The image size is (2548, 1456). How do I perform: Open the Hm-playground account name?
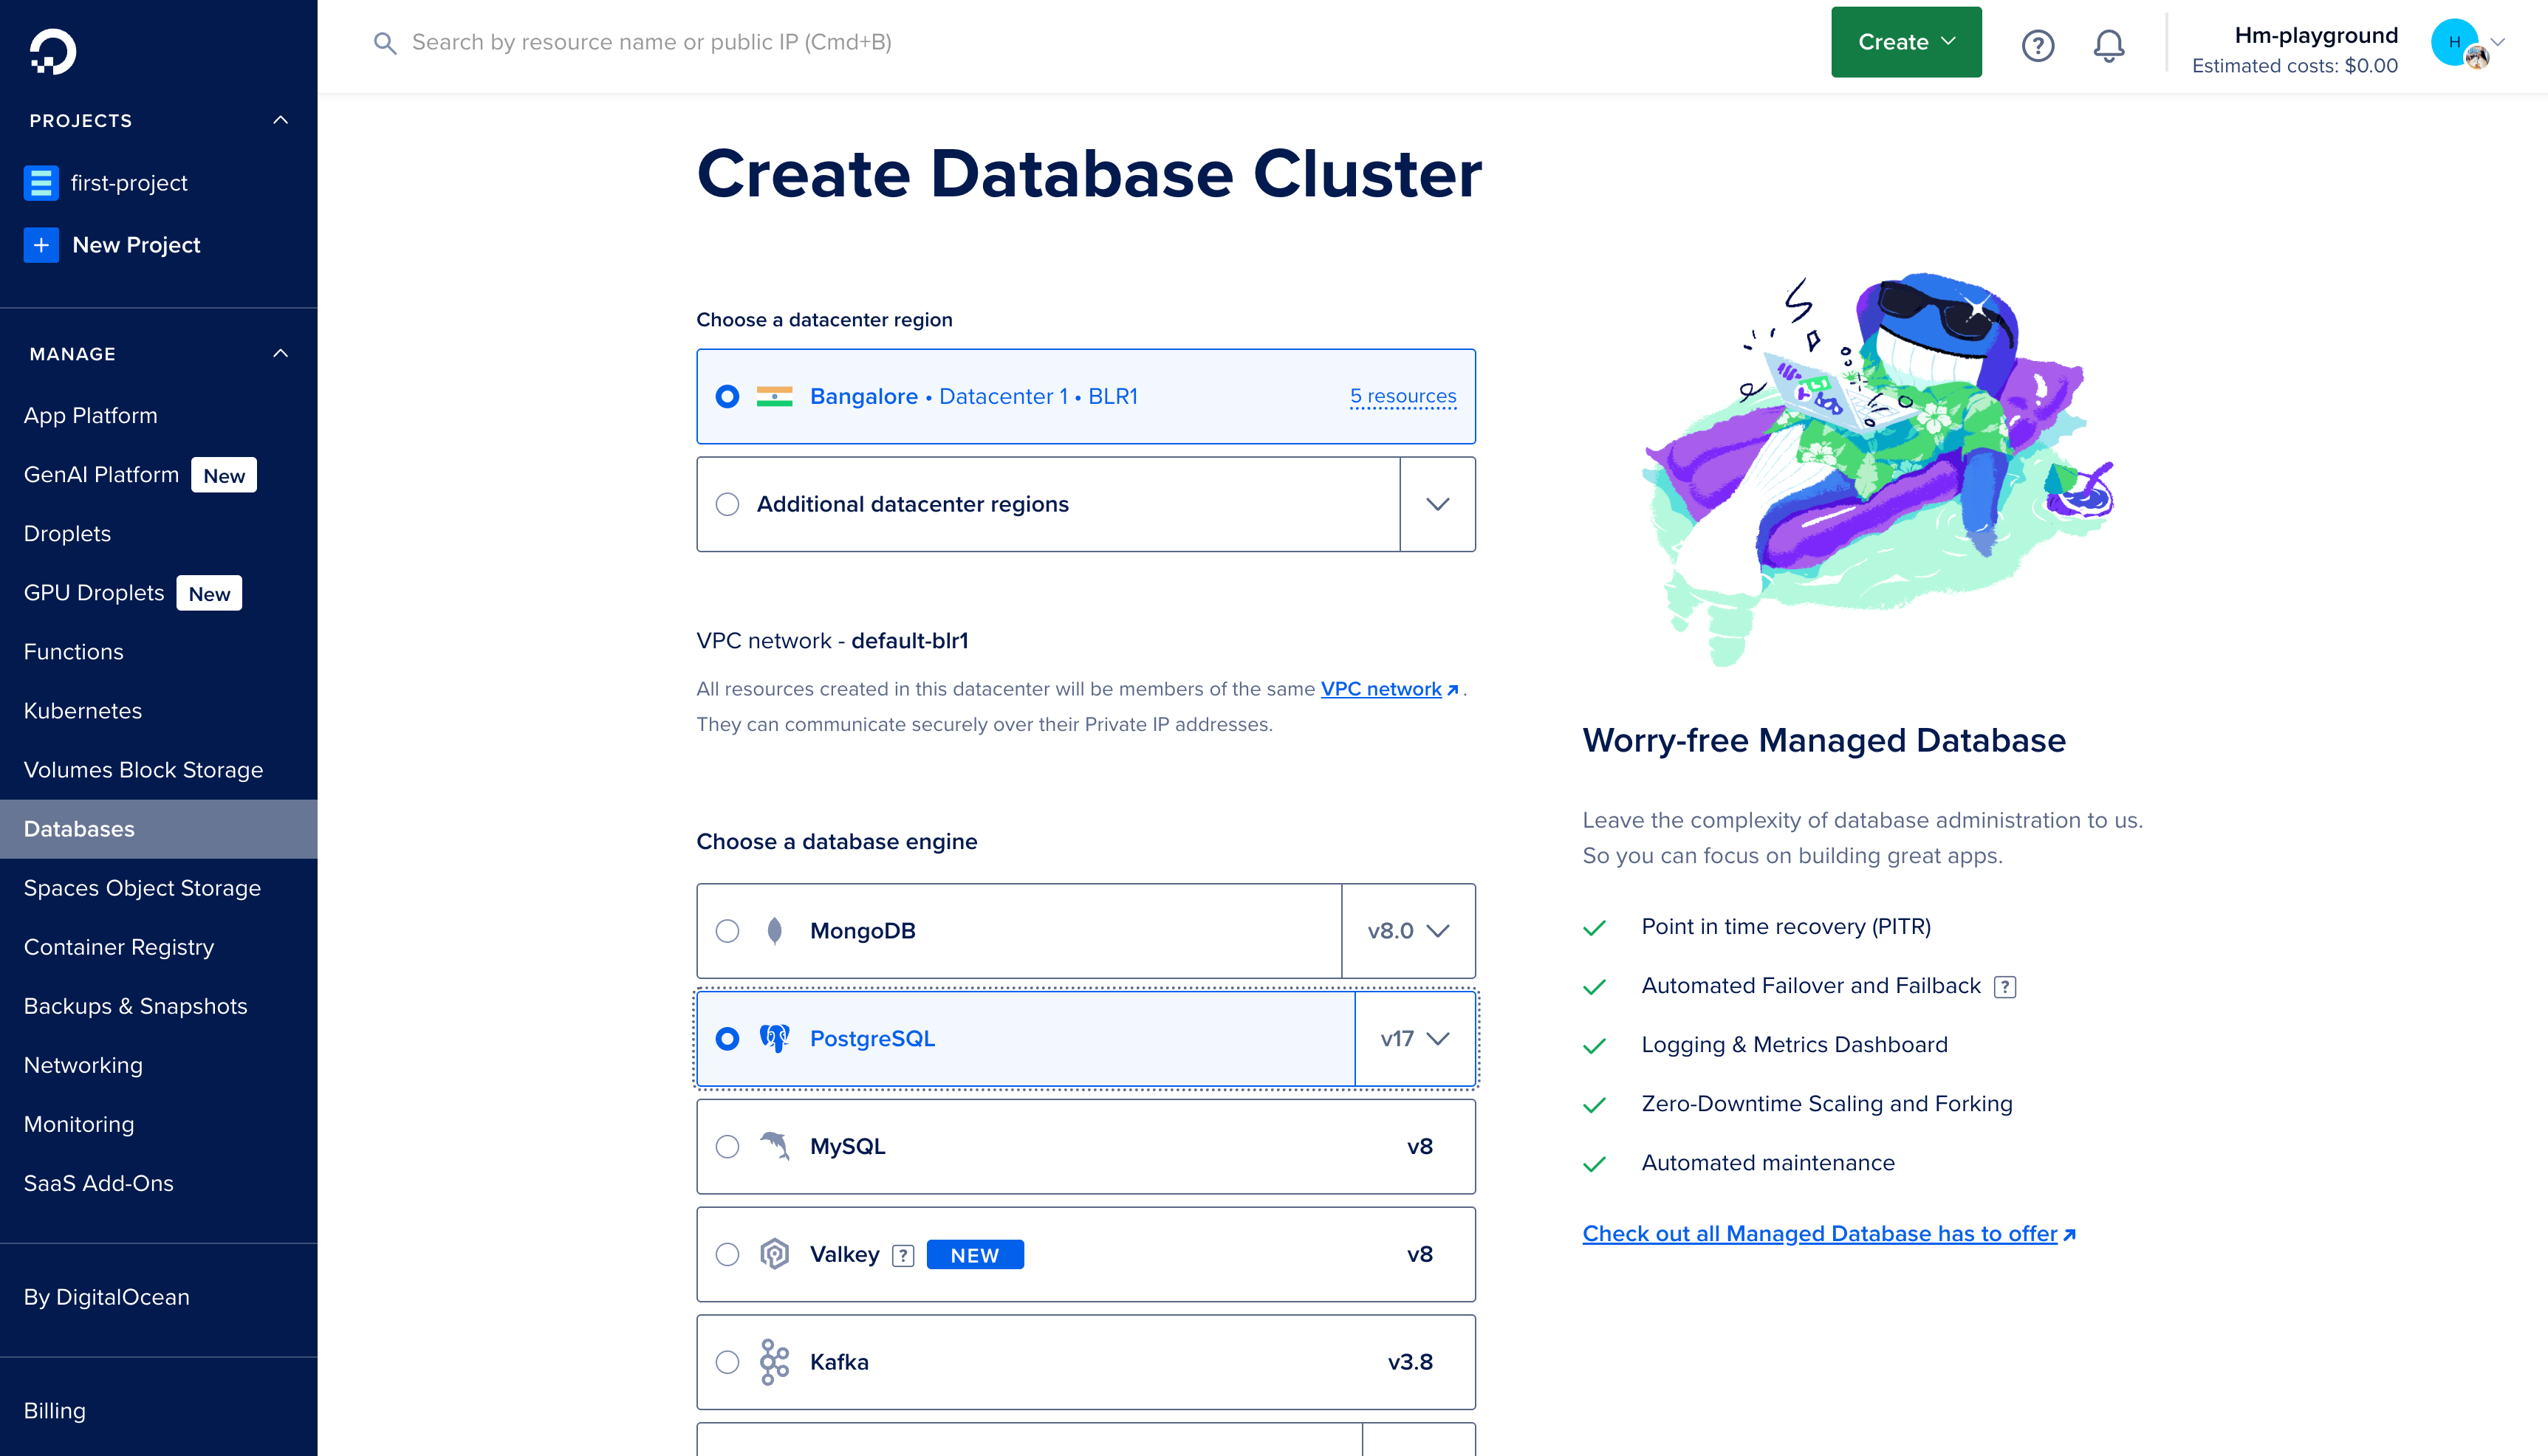click(x=2316, y=35)
